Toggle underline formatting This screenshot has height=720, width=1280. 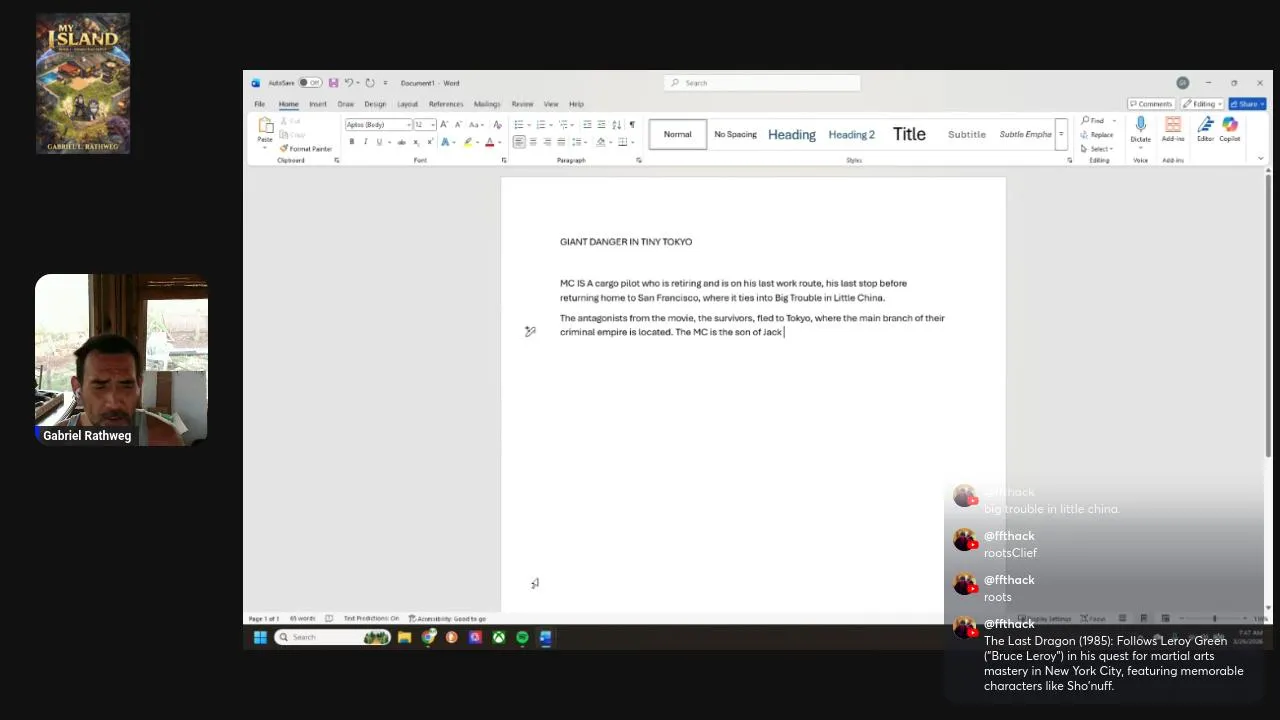[379, 142]
